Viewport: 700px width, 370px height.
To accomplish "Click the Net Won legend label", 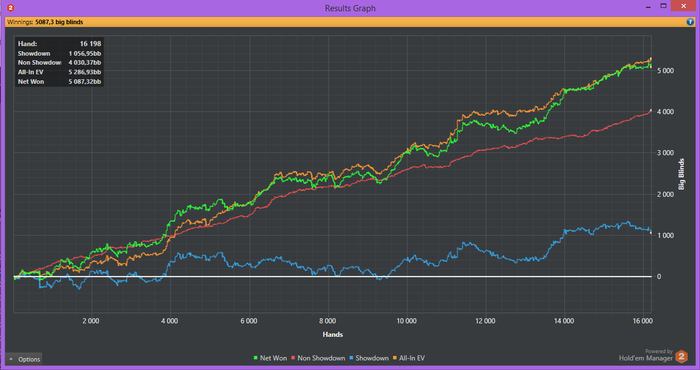I will 273,358.
